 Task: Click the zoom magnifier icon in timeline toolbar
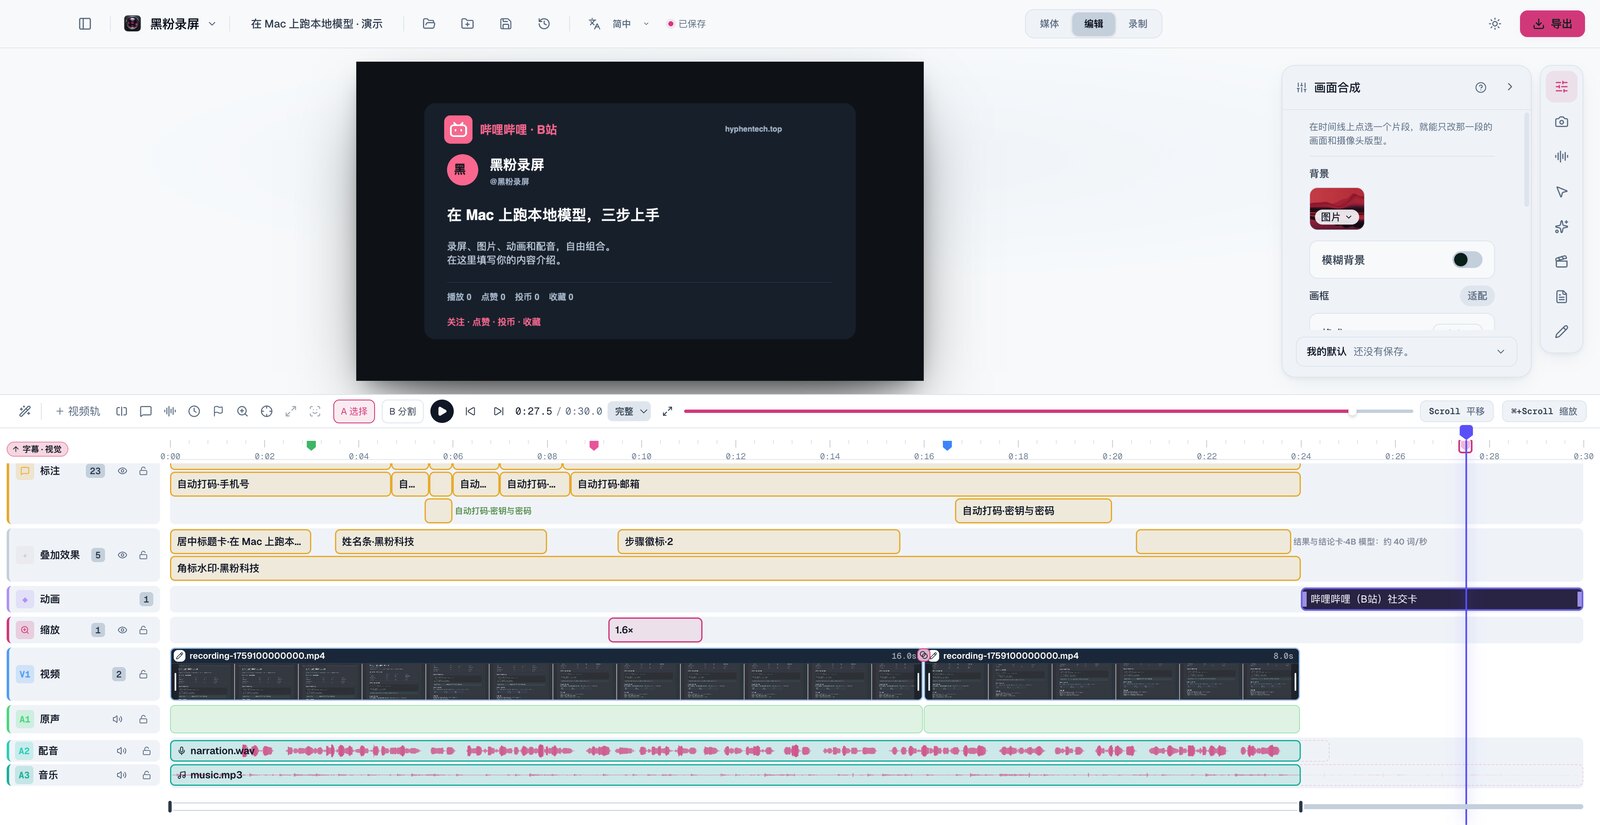point(242,411)
